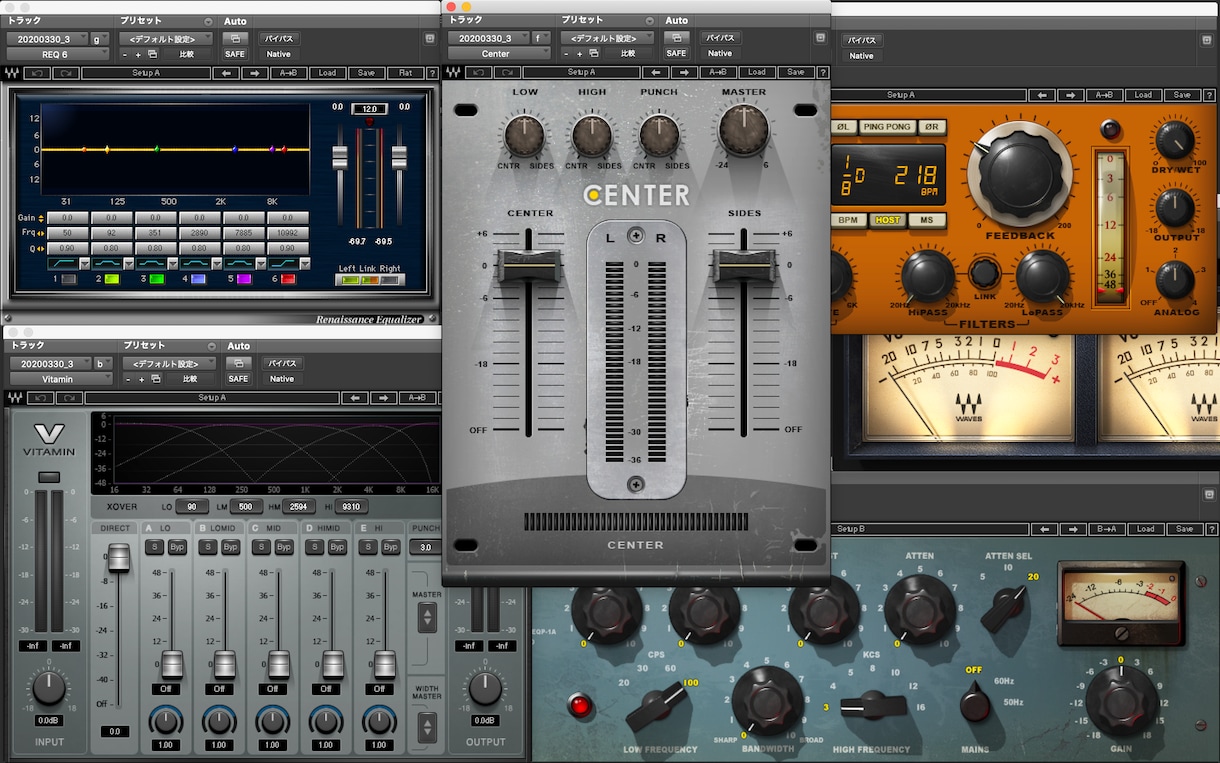Click the filters LINK knob button
Screen dimensions: 1220x763
click(x=984, y=272)
